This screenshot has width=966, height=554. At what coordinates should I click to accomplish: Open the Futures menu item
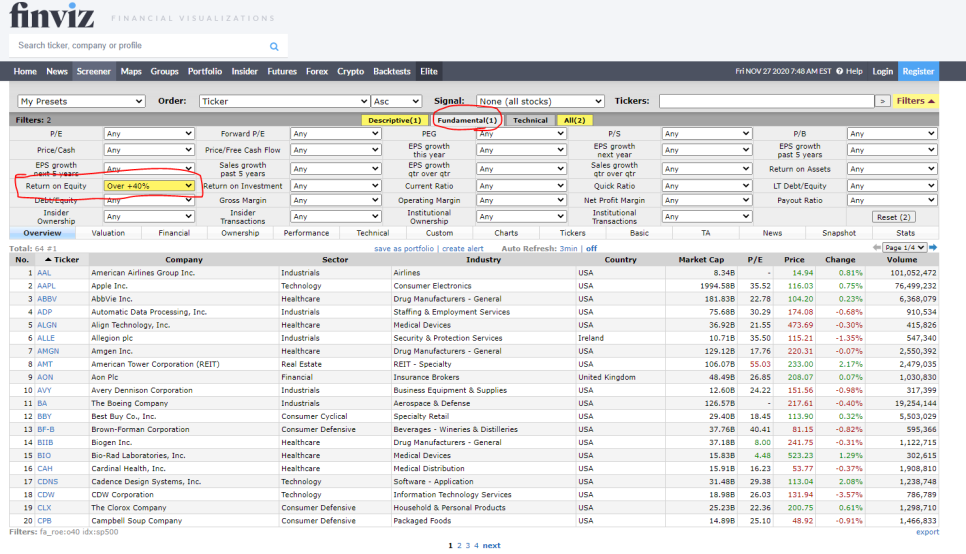coord(282,71)
